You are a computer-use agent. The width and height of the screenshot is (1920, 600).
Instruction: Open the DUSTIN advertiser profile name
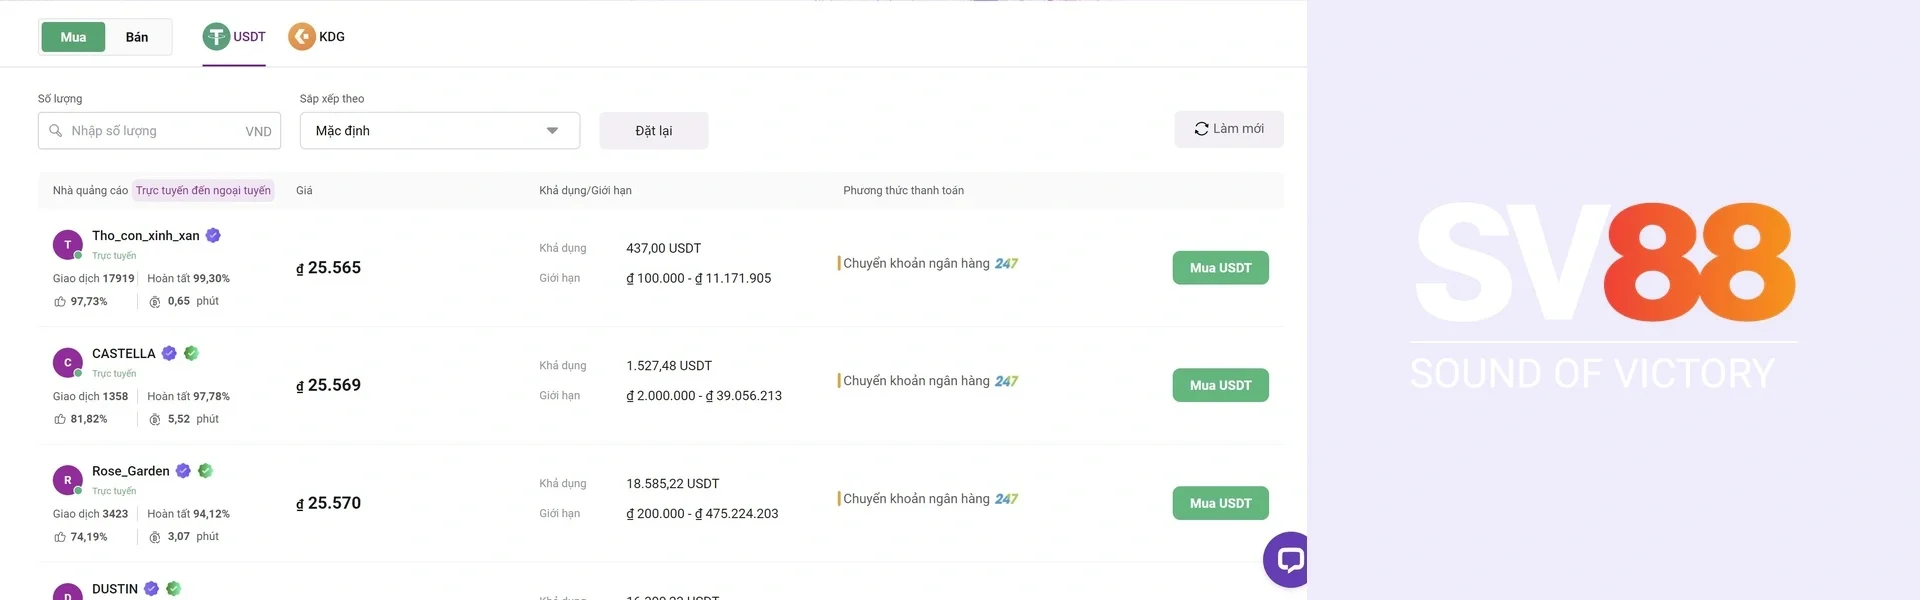tap(115, 589)
